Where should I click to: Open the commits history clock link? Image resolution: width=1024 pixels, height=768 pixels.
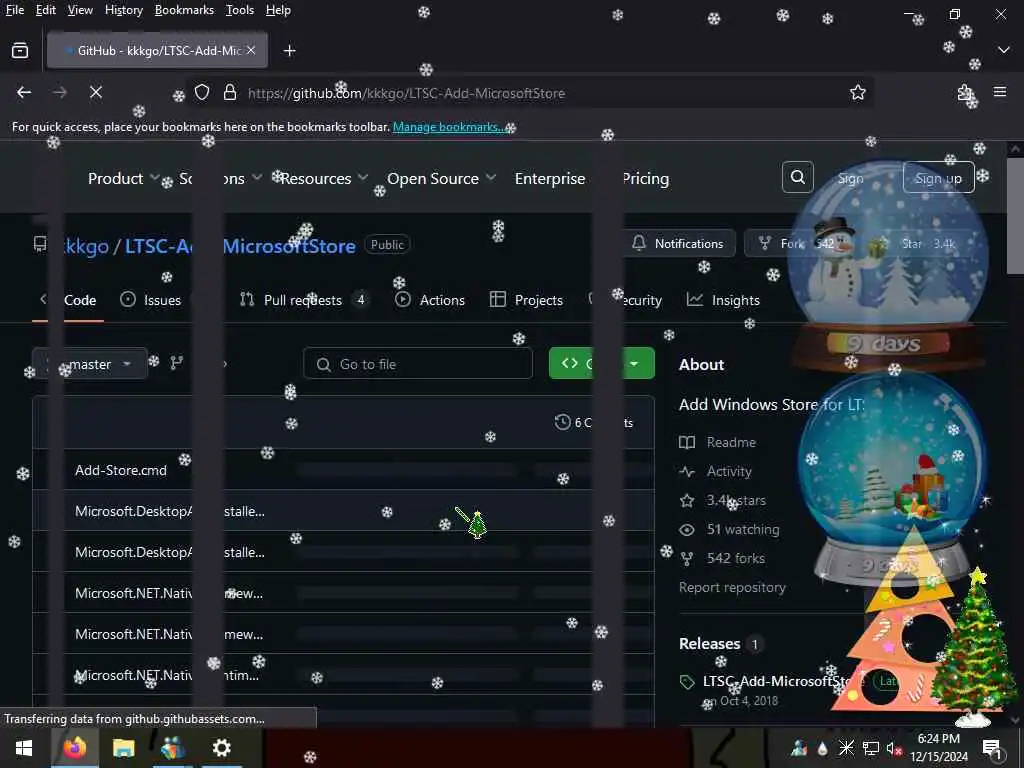coord(594,423)
